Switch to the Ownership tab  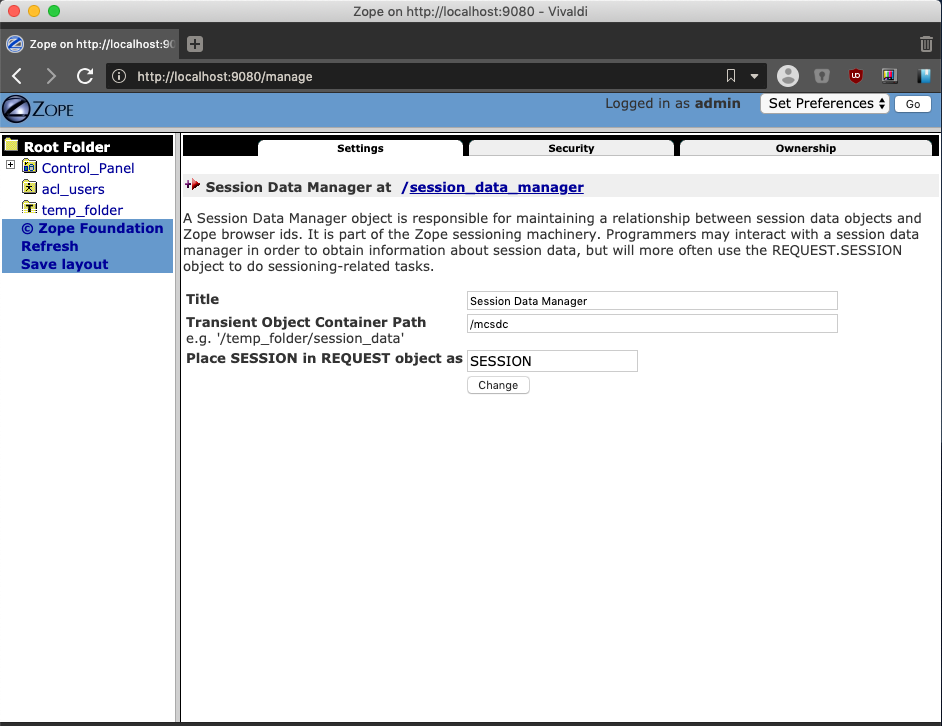point(805,148)
